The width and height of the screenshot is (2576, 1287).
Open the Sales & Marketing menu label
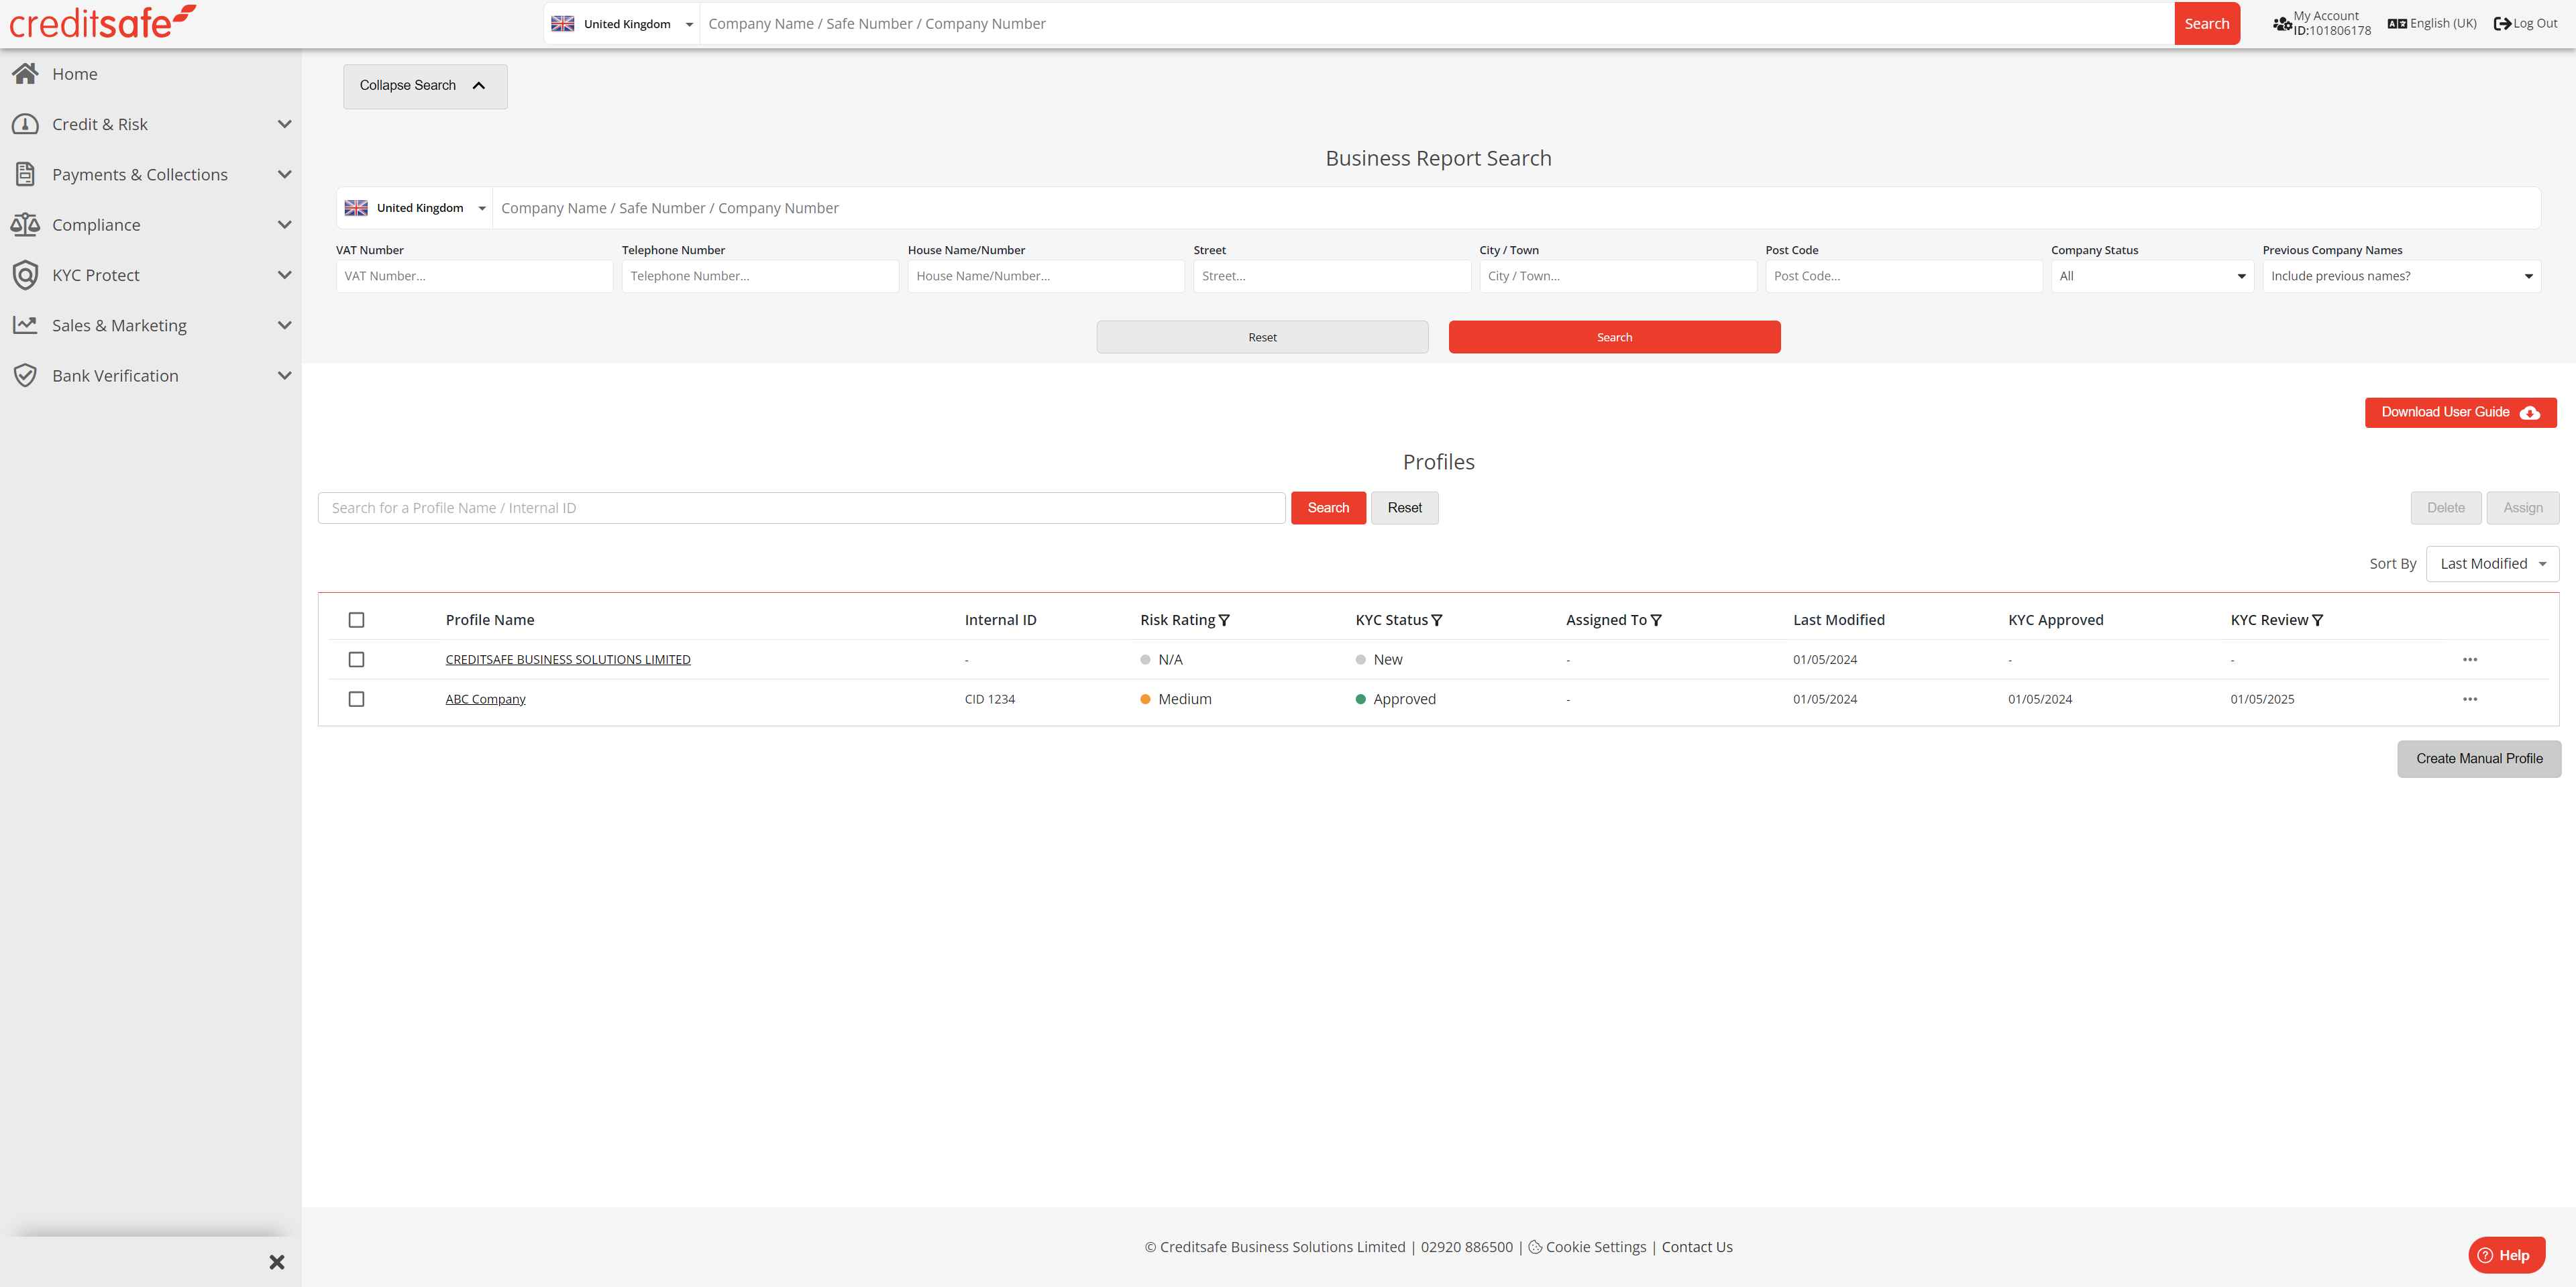click(119, 325)
